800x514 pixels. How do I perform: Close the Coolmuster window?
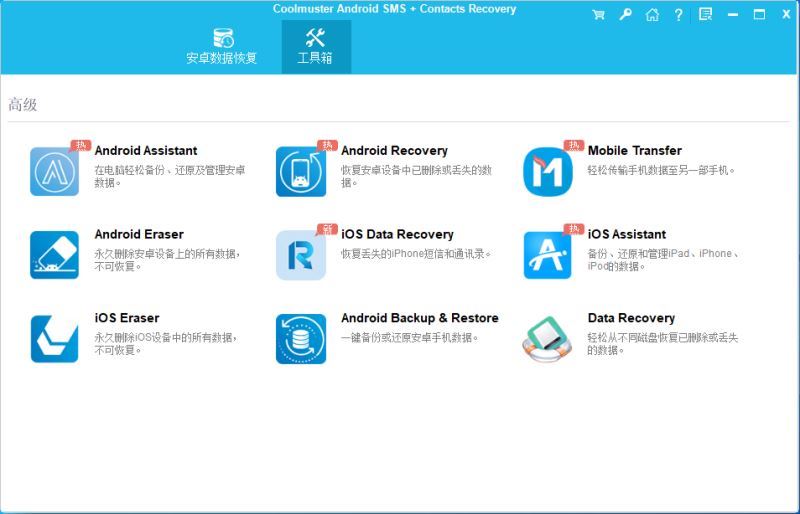[786, 14]
